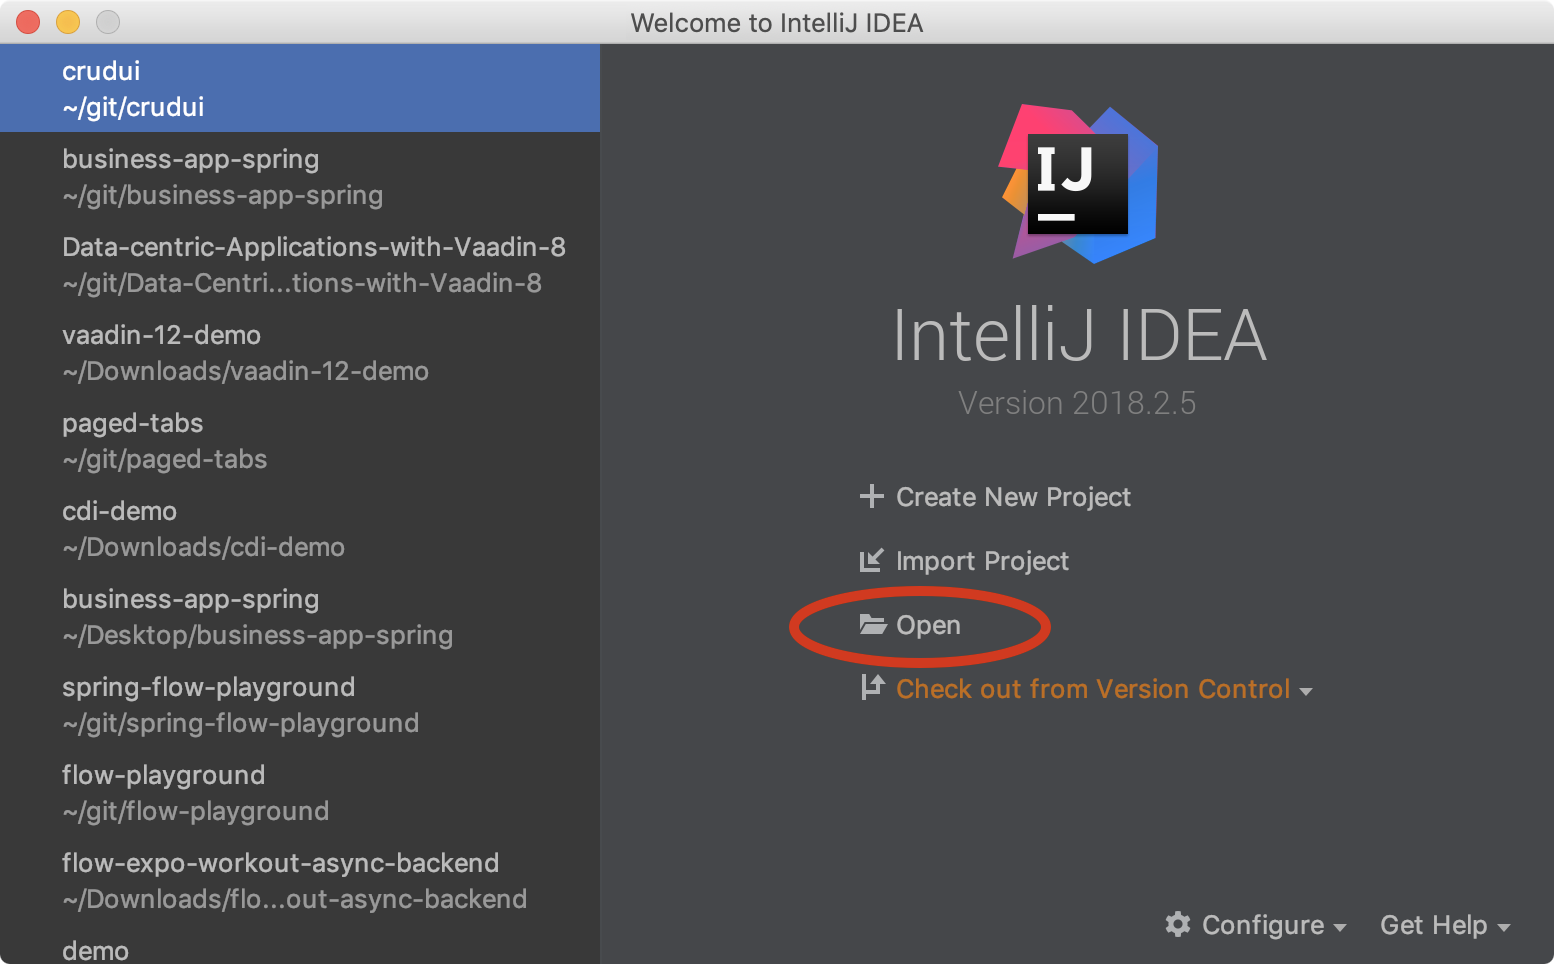Open the cdi-demo project
Viewport: 1554px width, 964px height.
(300, 528)
